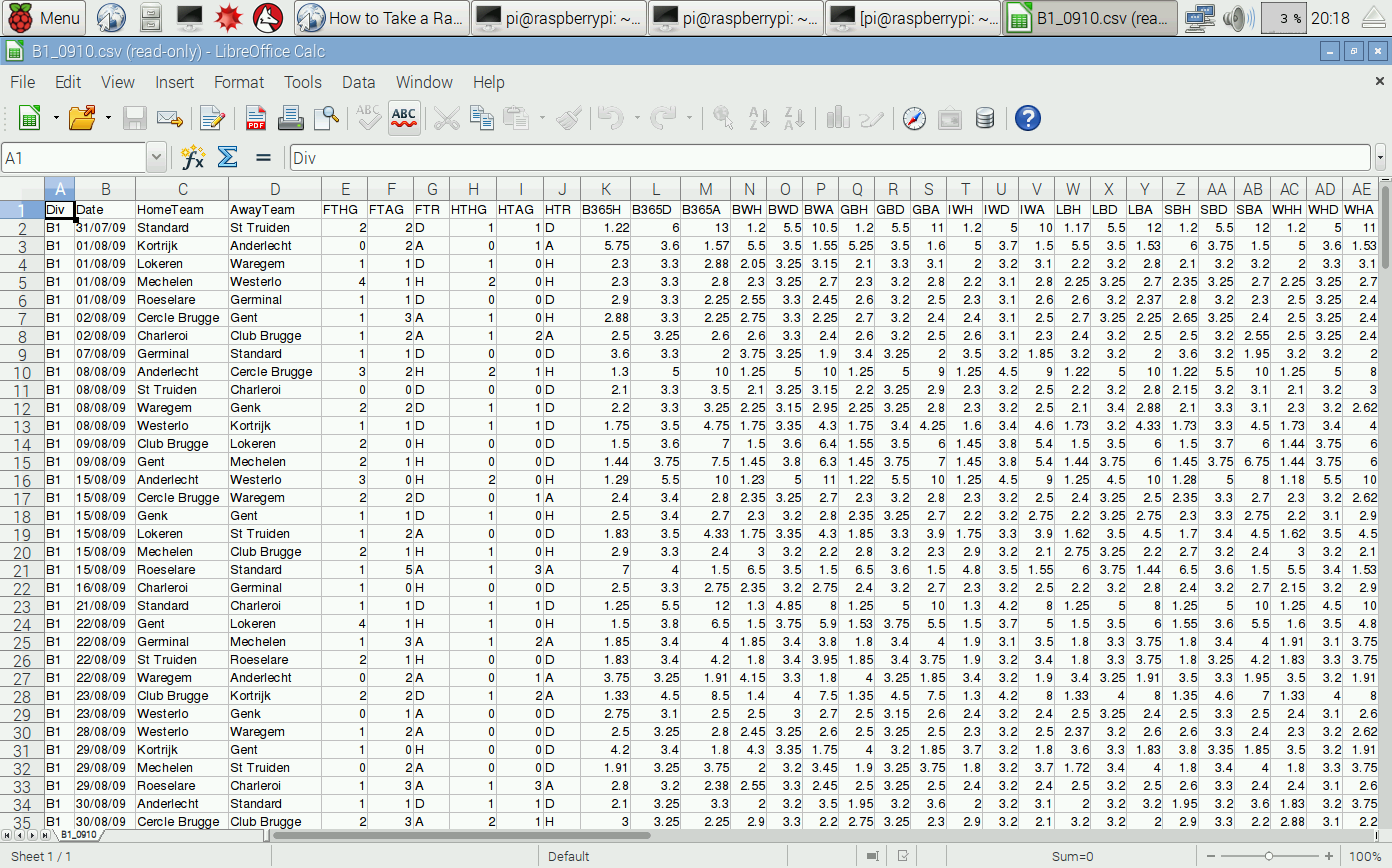Click the formula Input Line to type
This screenshot has width=1392, height=868.
click(x=700, y=157)
